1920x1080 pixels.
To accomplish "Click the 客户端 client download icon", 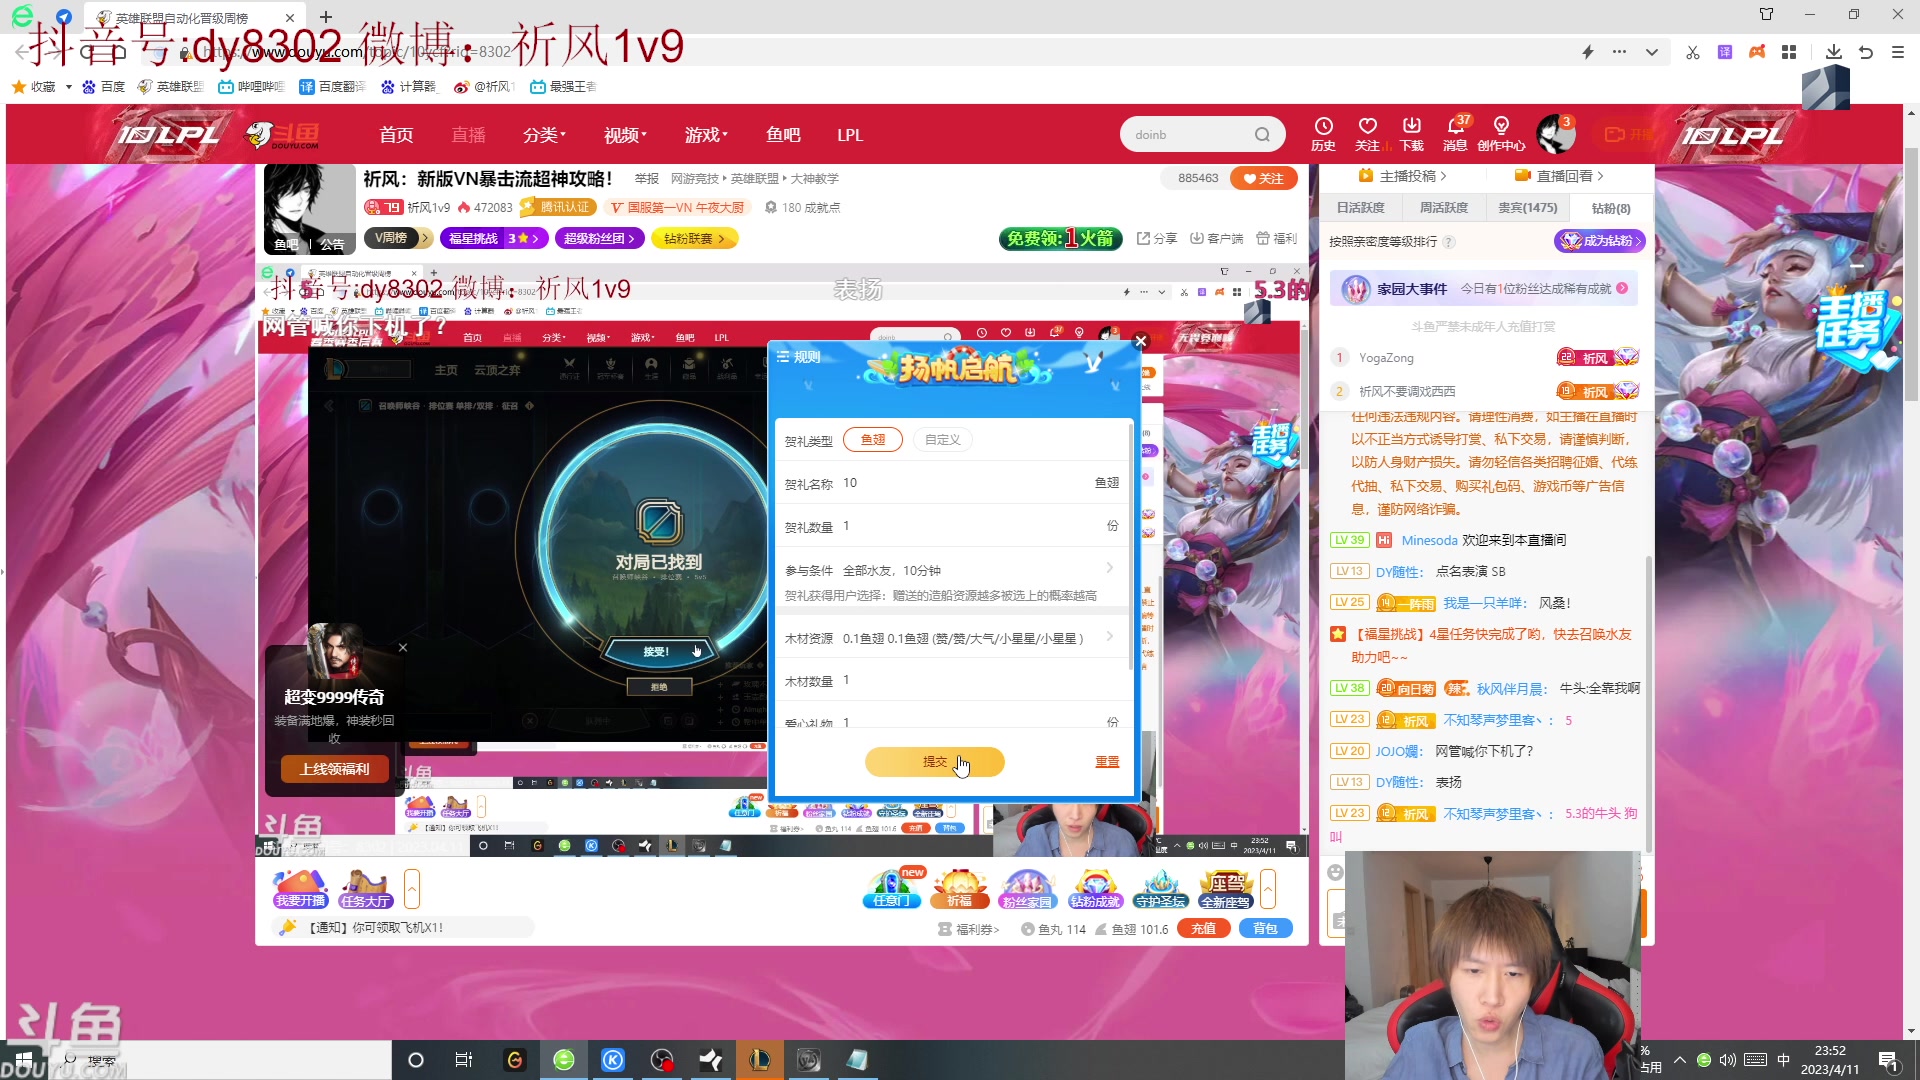I will click(1216, 238).
